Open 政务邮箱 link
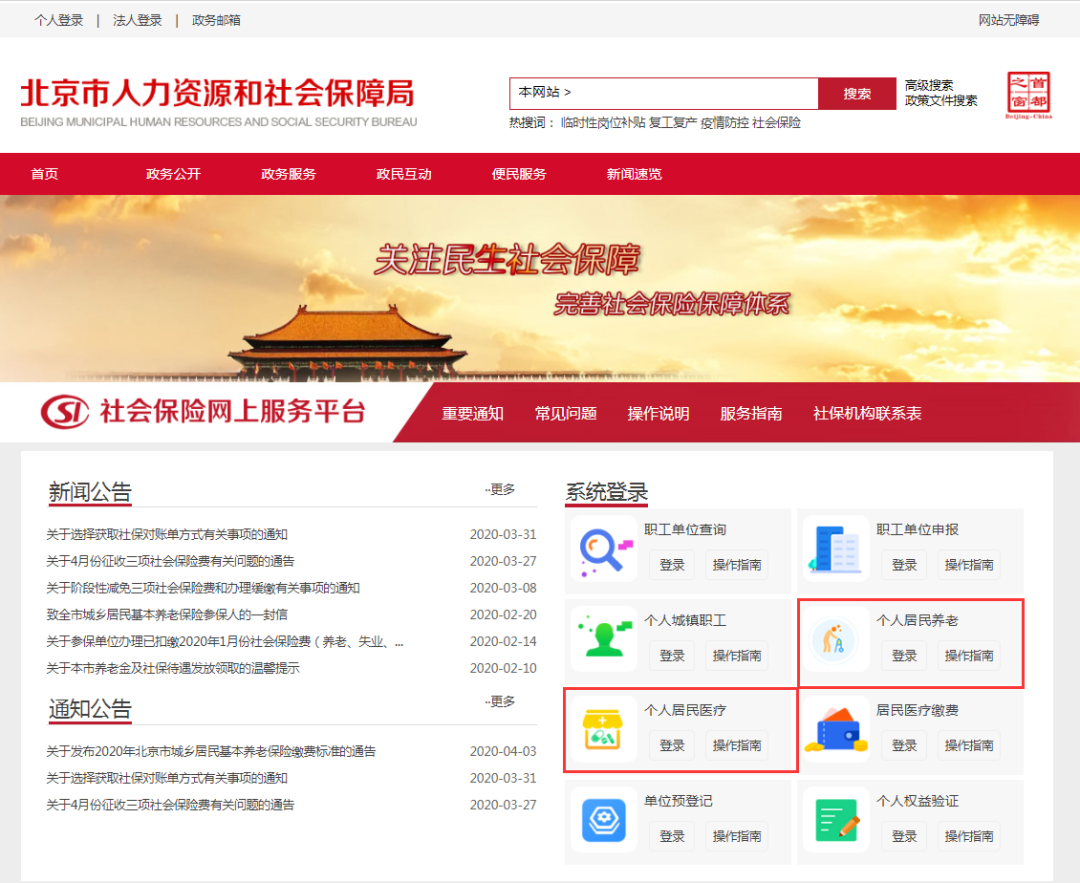Image resolution: width=1080 pixels, height=883 pixels. click(216, 21)
